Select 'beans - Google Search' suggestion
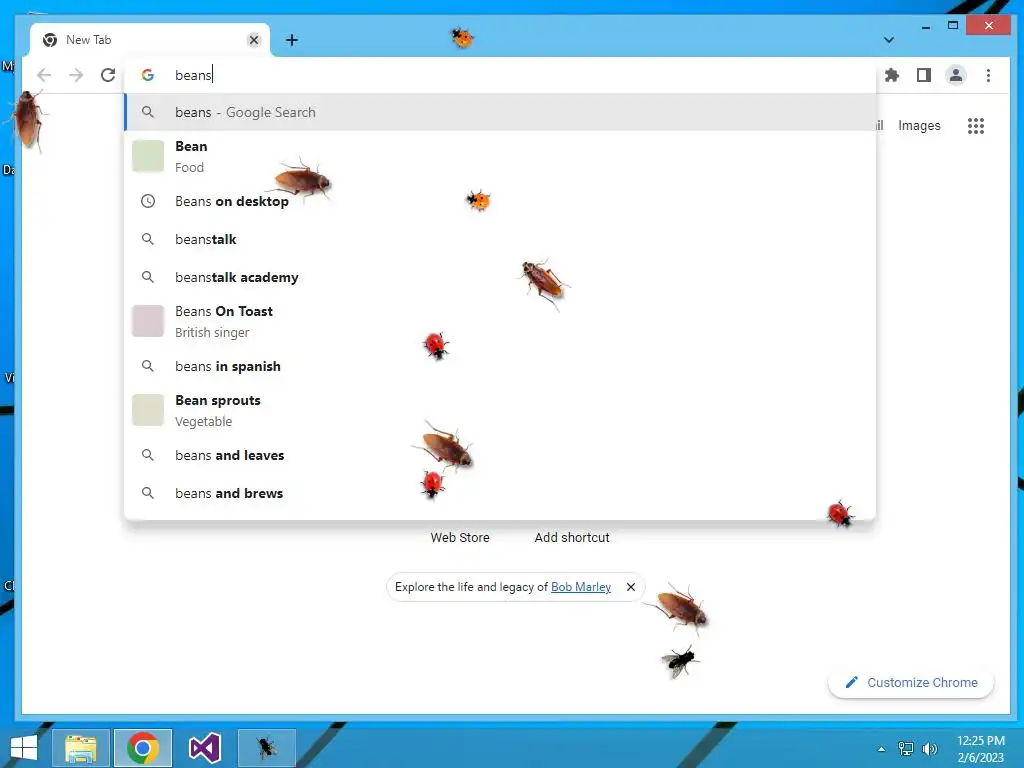Viewport: 1024px width, 768px height. (500, 112)
